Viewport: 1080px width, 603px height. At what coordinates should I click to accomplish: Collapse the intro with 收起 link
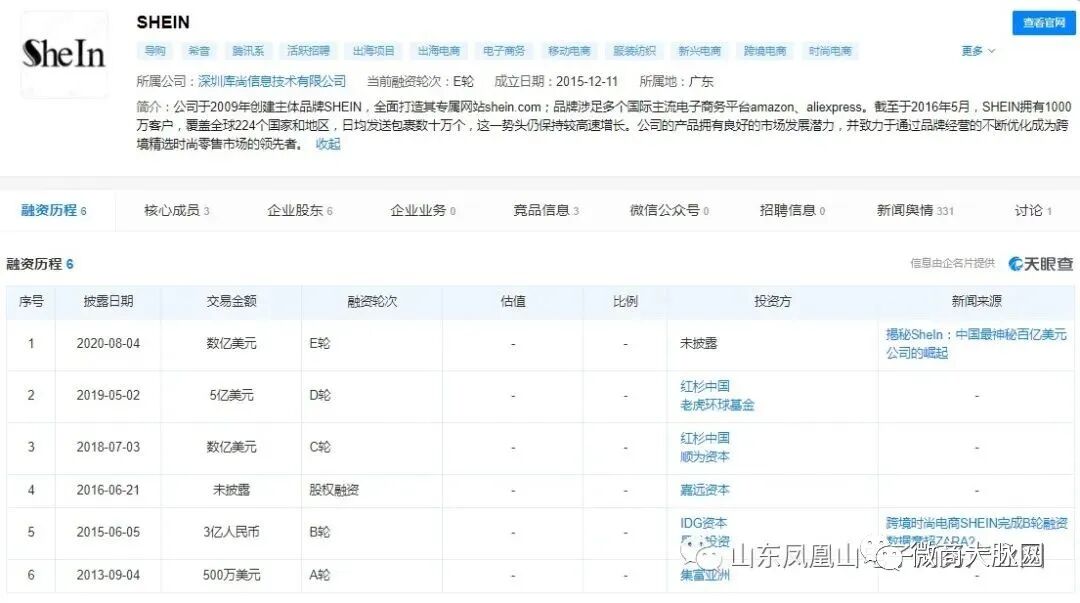(x=328, y=144)
